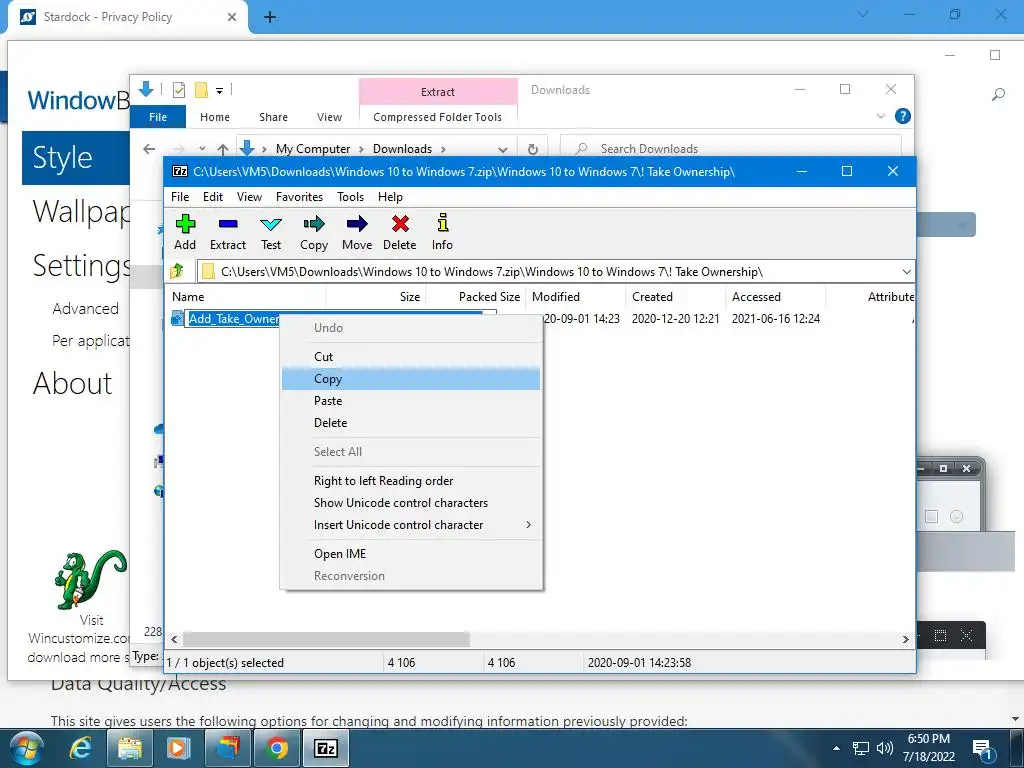
Task: Refresh the Explorer Downloads folder
Action: [533, 150]
